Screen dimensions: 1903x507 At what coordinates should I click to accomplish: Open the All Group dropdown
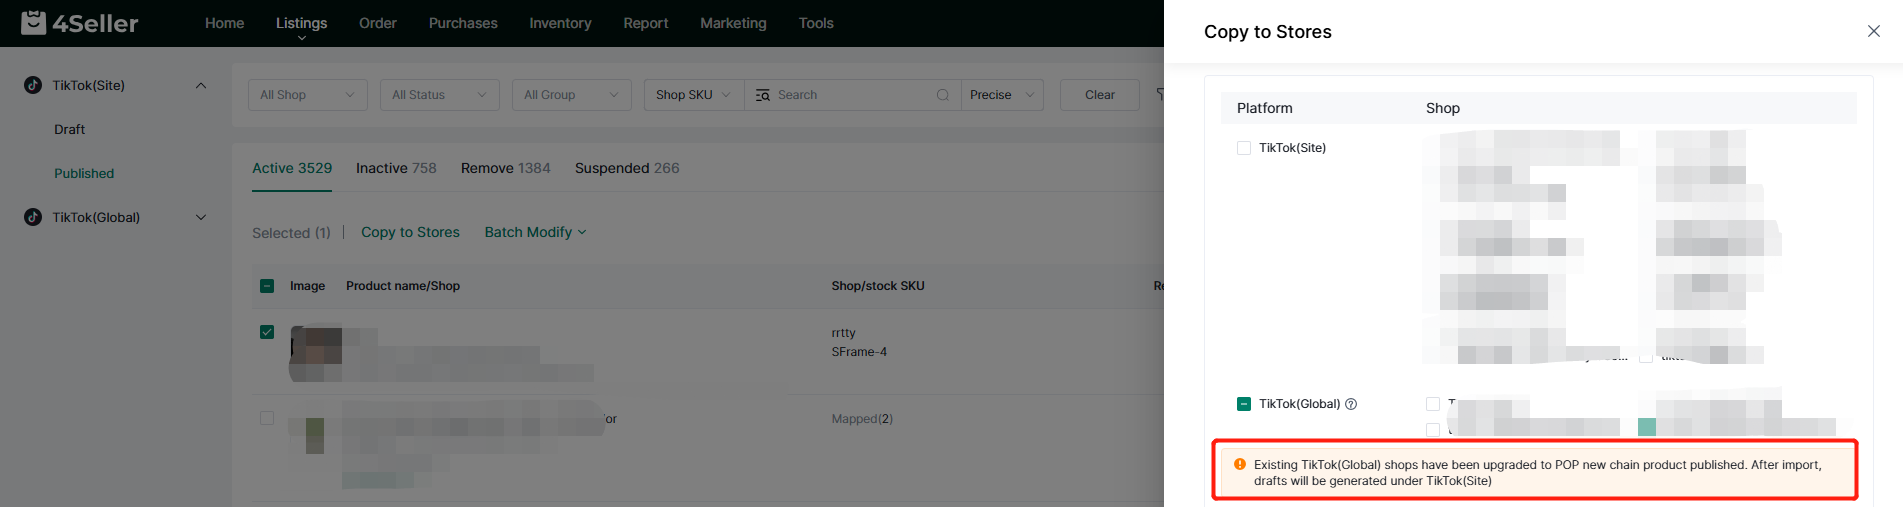pos(572,95)
